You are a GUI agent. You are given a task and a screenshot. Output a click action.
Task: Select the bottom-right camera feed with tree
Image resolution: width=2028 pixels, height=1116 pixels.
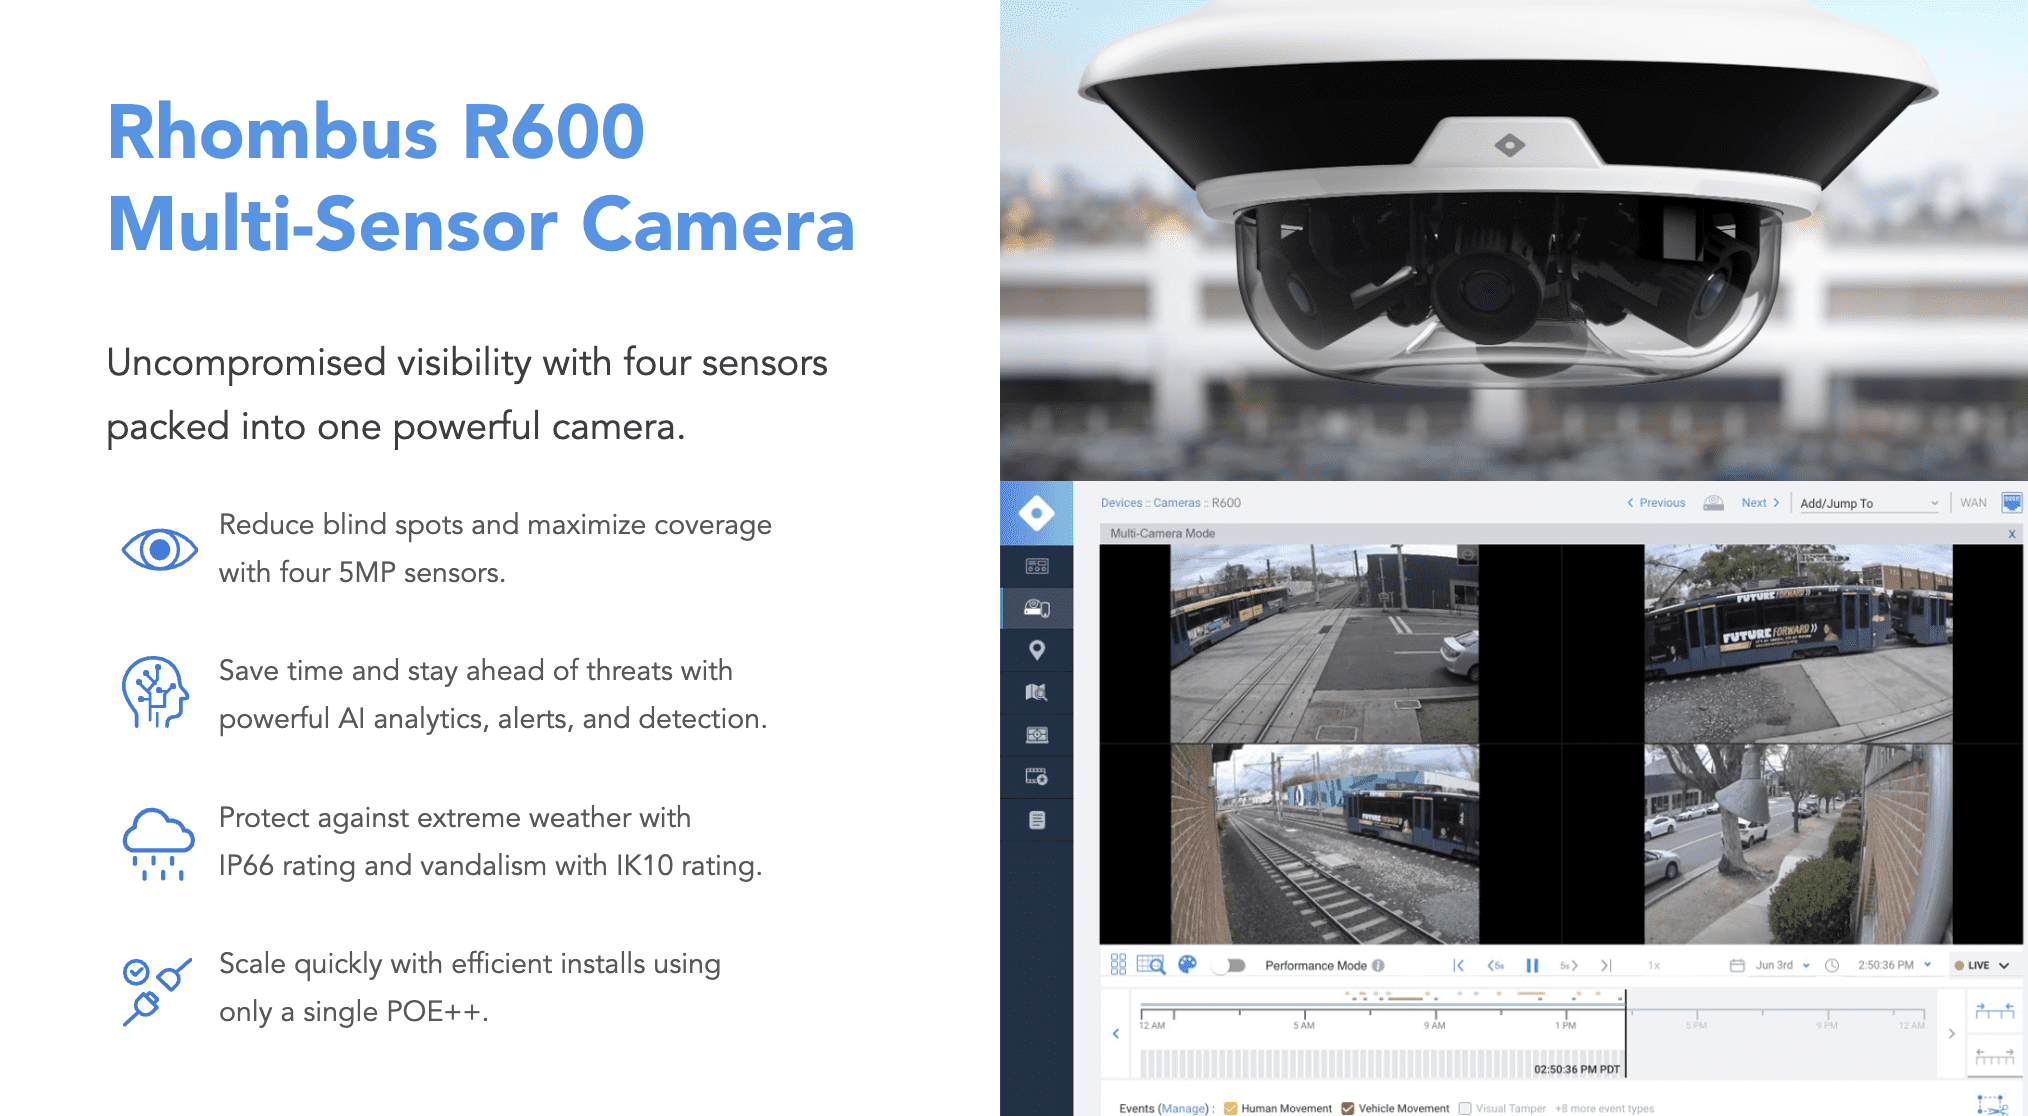coord(1798,844)
